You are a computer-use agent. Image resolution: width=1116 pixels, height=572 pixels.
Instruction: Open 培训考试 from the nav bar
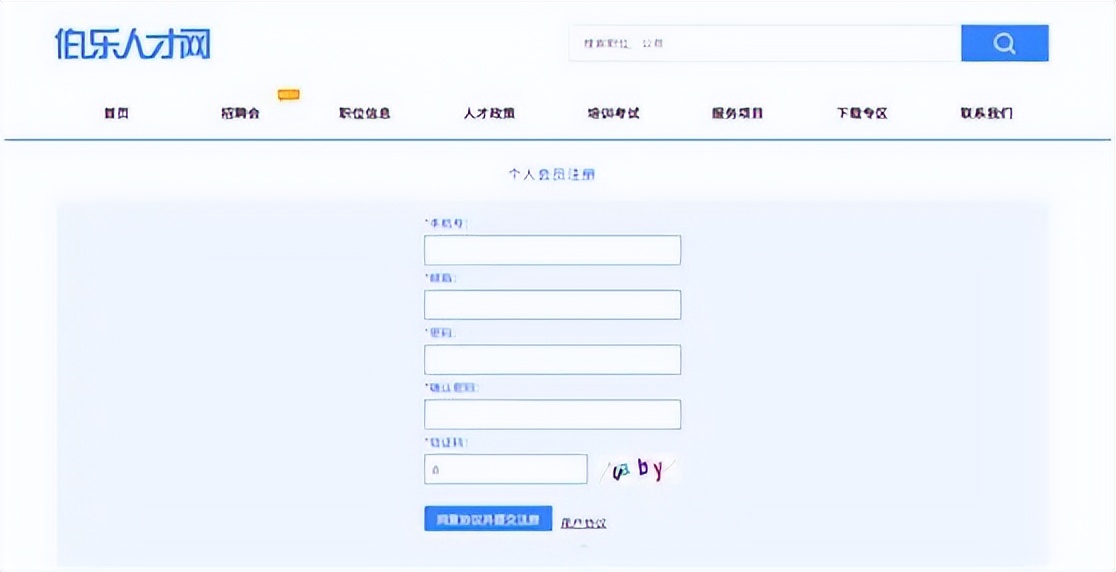click(x=614, y=113)
